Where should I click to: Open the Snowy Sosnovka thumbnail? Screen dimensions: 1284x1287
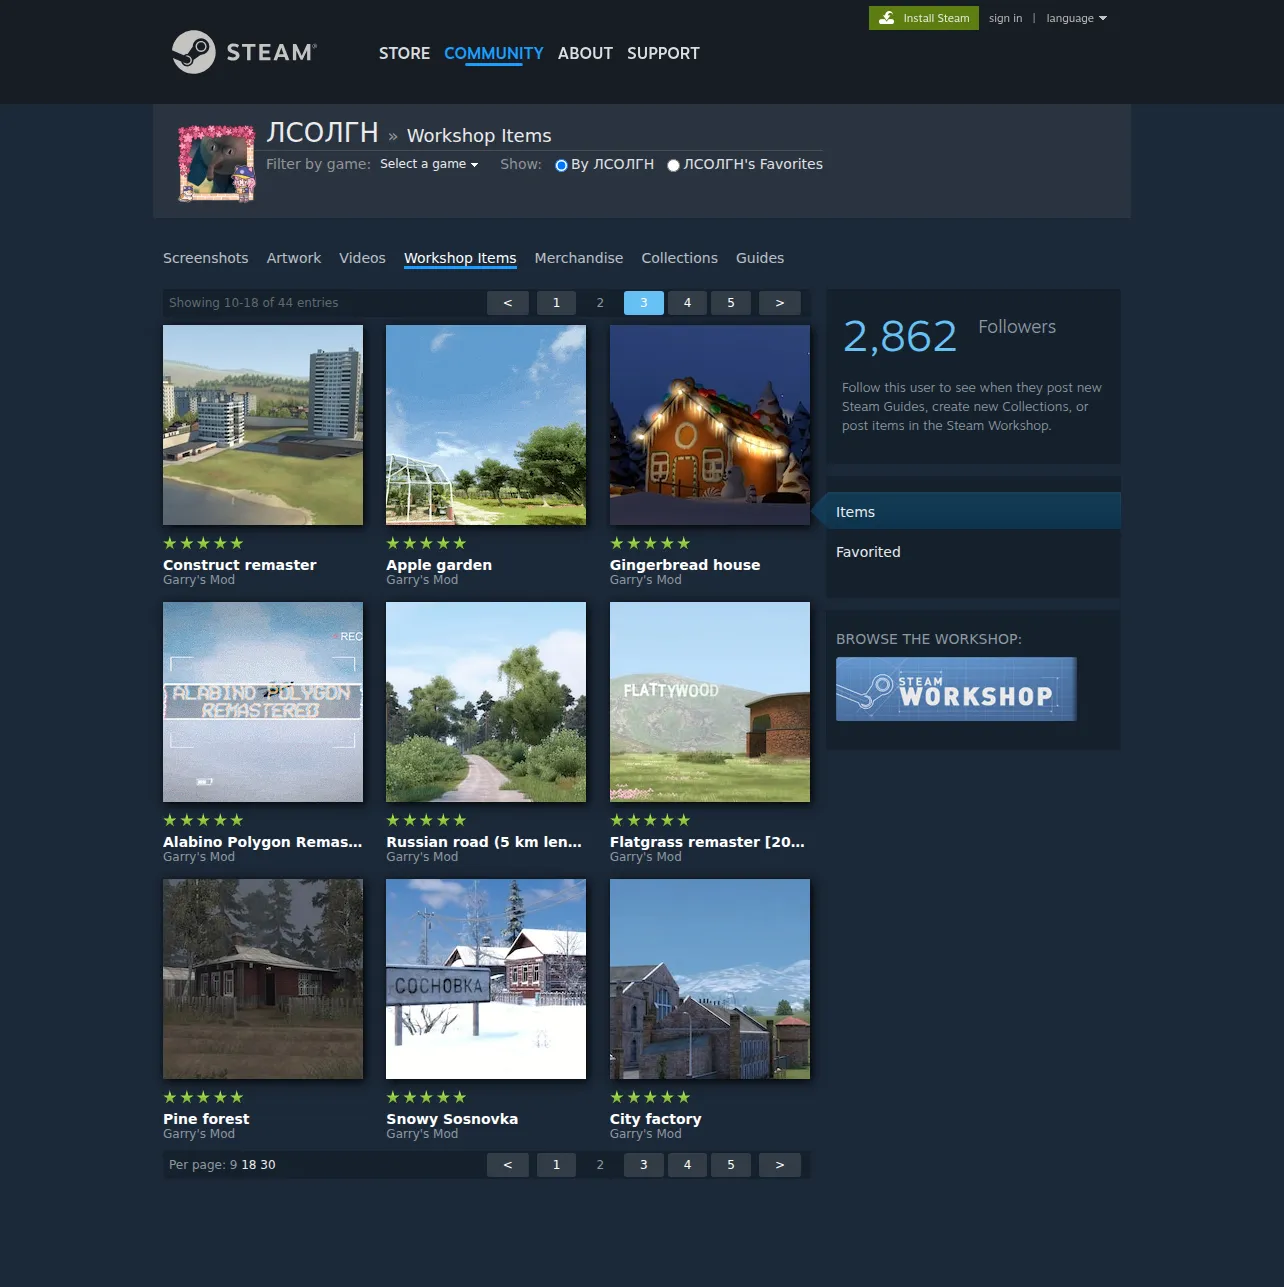click(486, 979)
